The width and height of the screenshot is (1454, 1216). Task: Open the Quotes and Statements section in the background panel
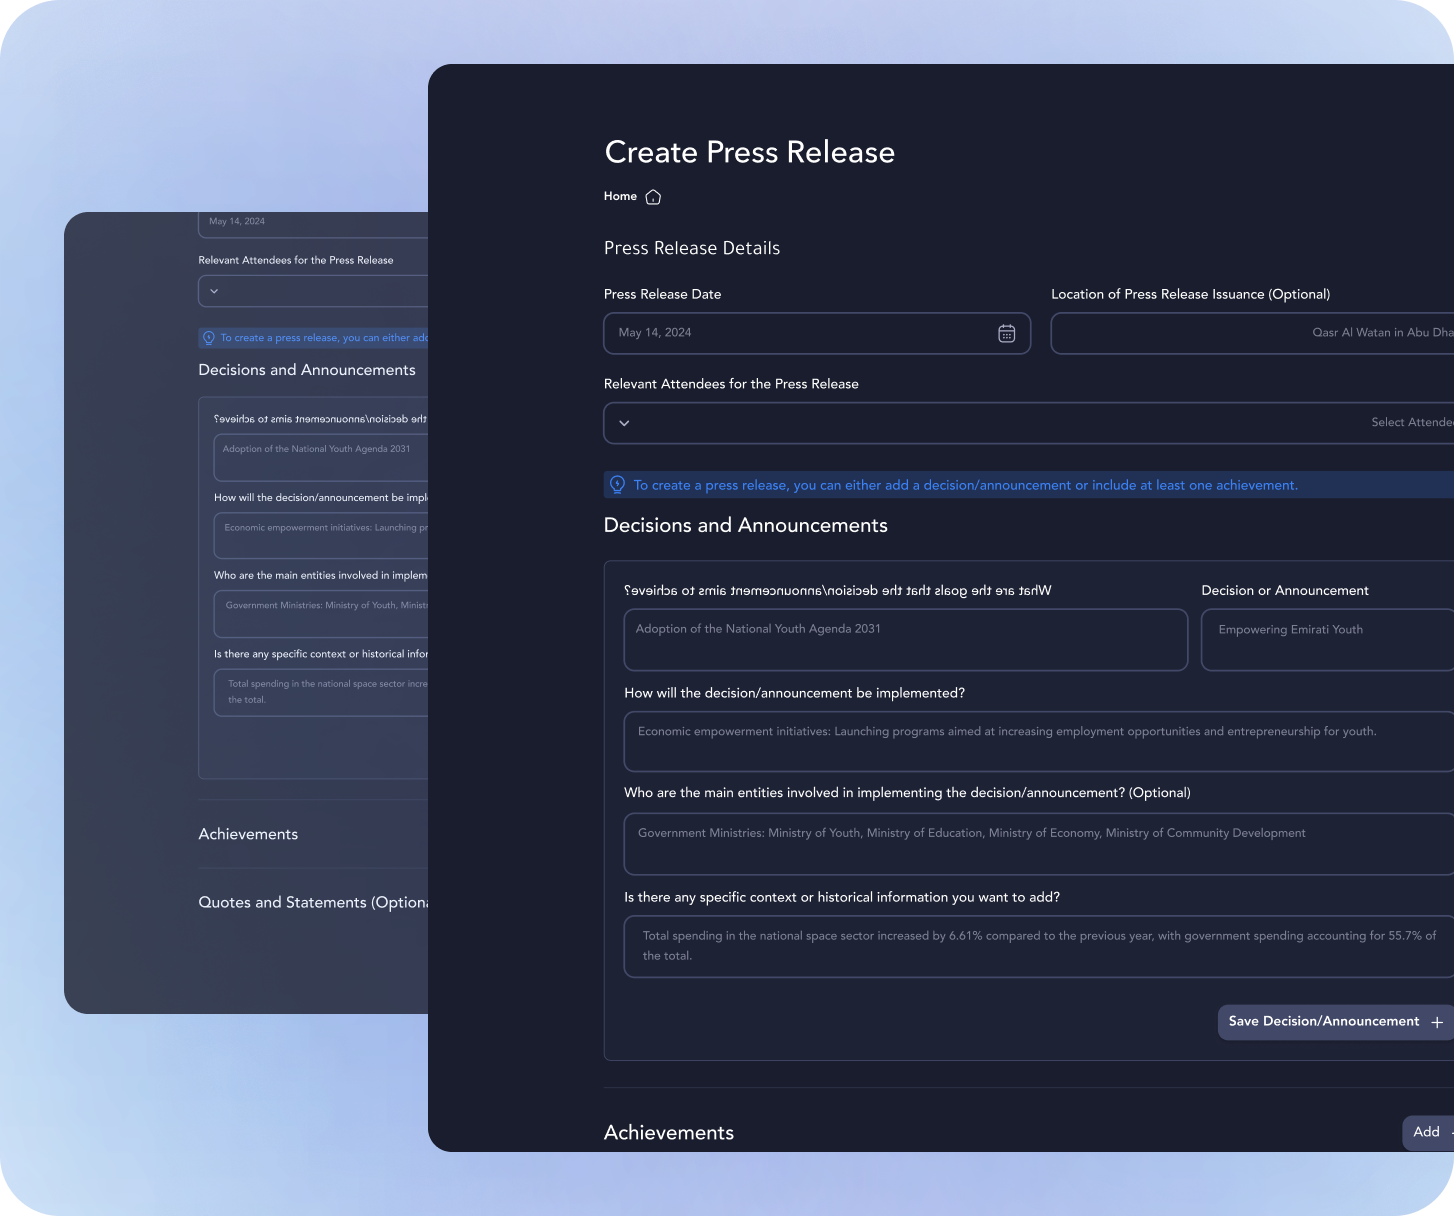click(312, 902)
